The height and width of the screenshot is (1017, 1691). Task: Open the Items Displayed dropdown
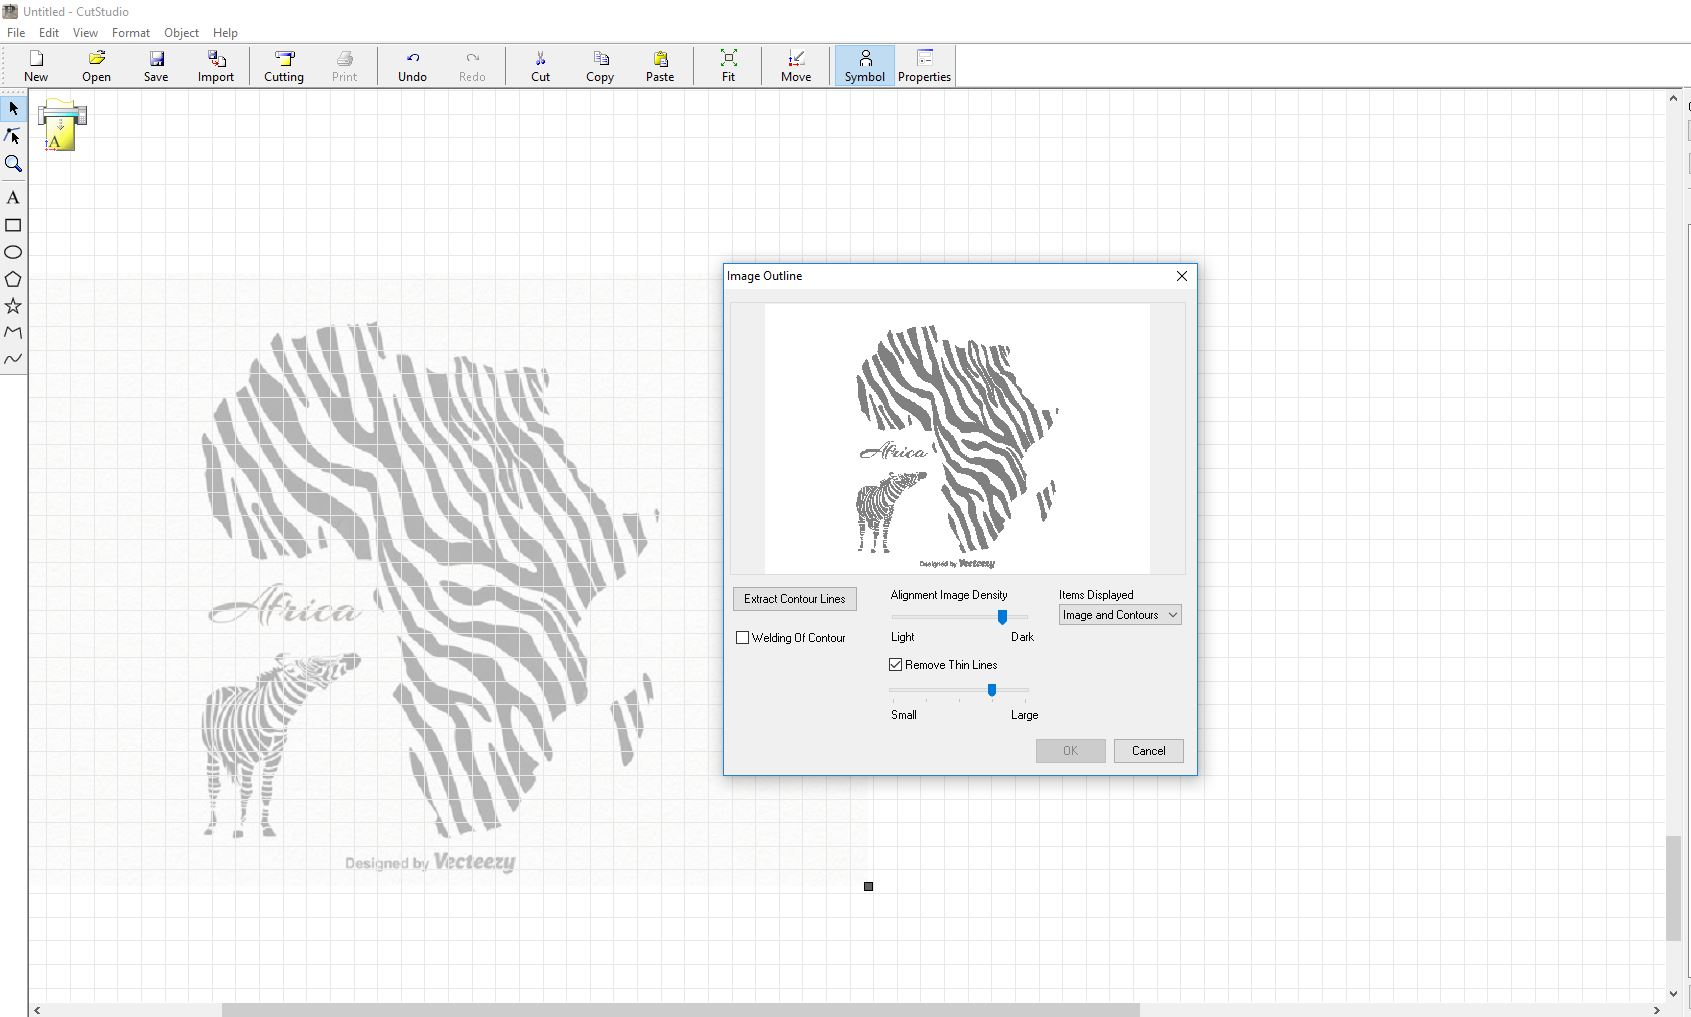[1120, 615]
